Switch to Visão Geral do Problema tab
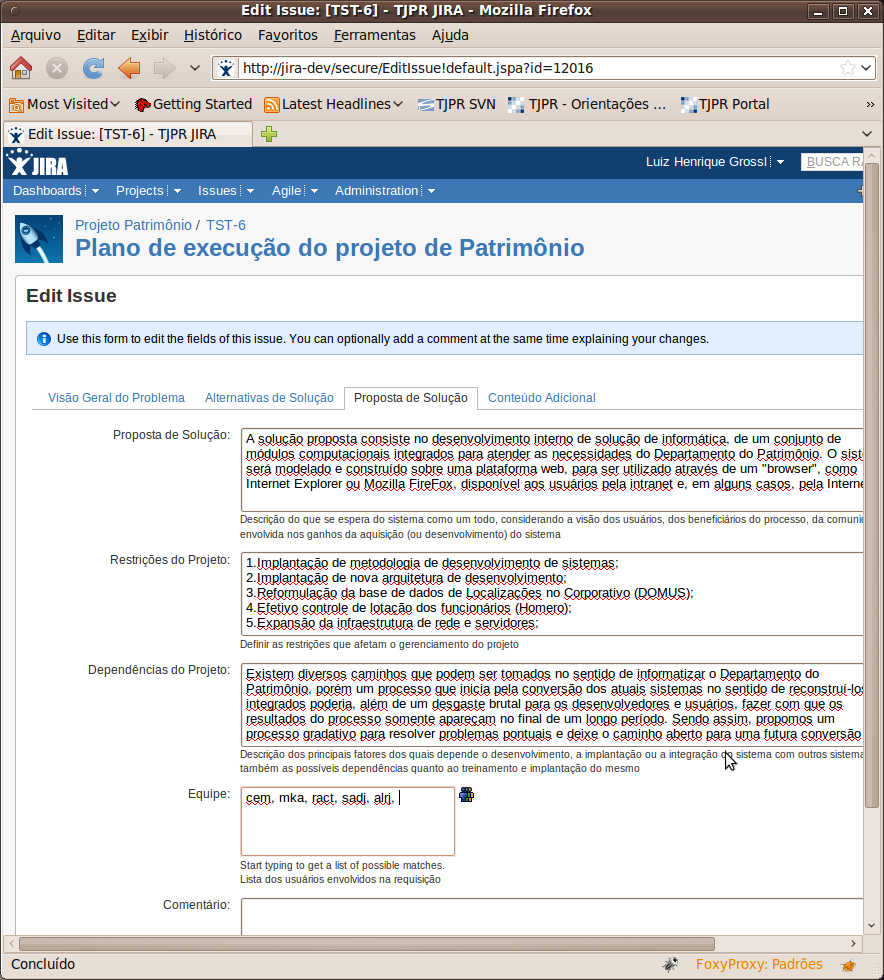884x980 pixels. tap(116, 398)
